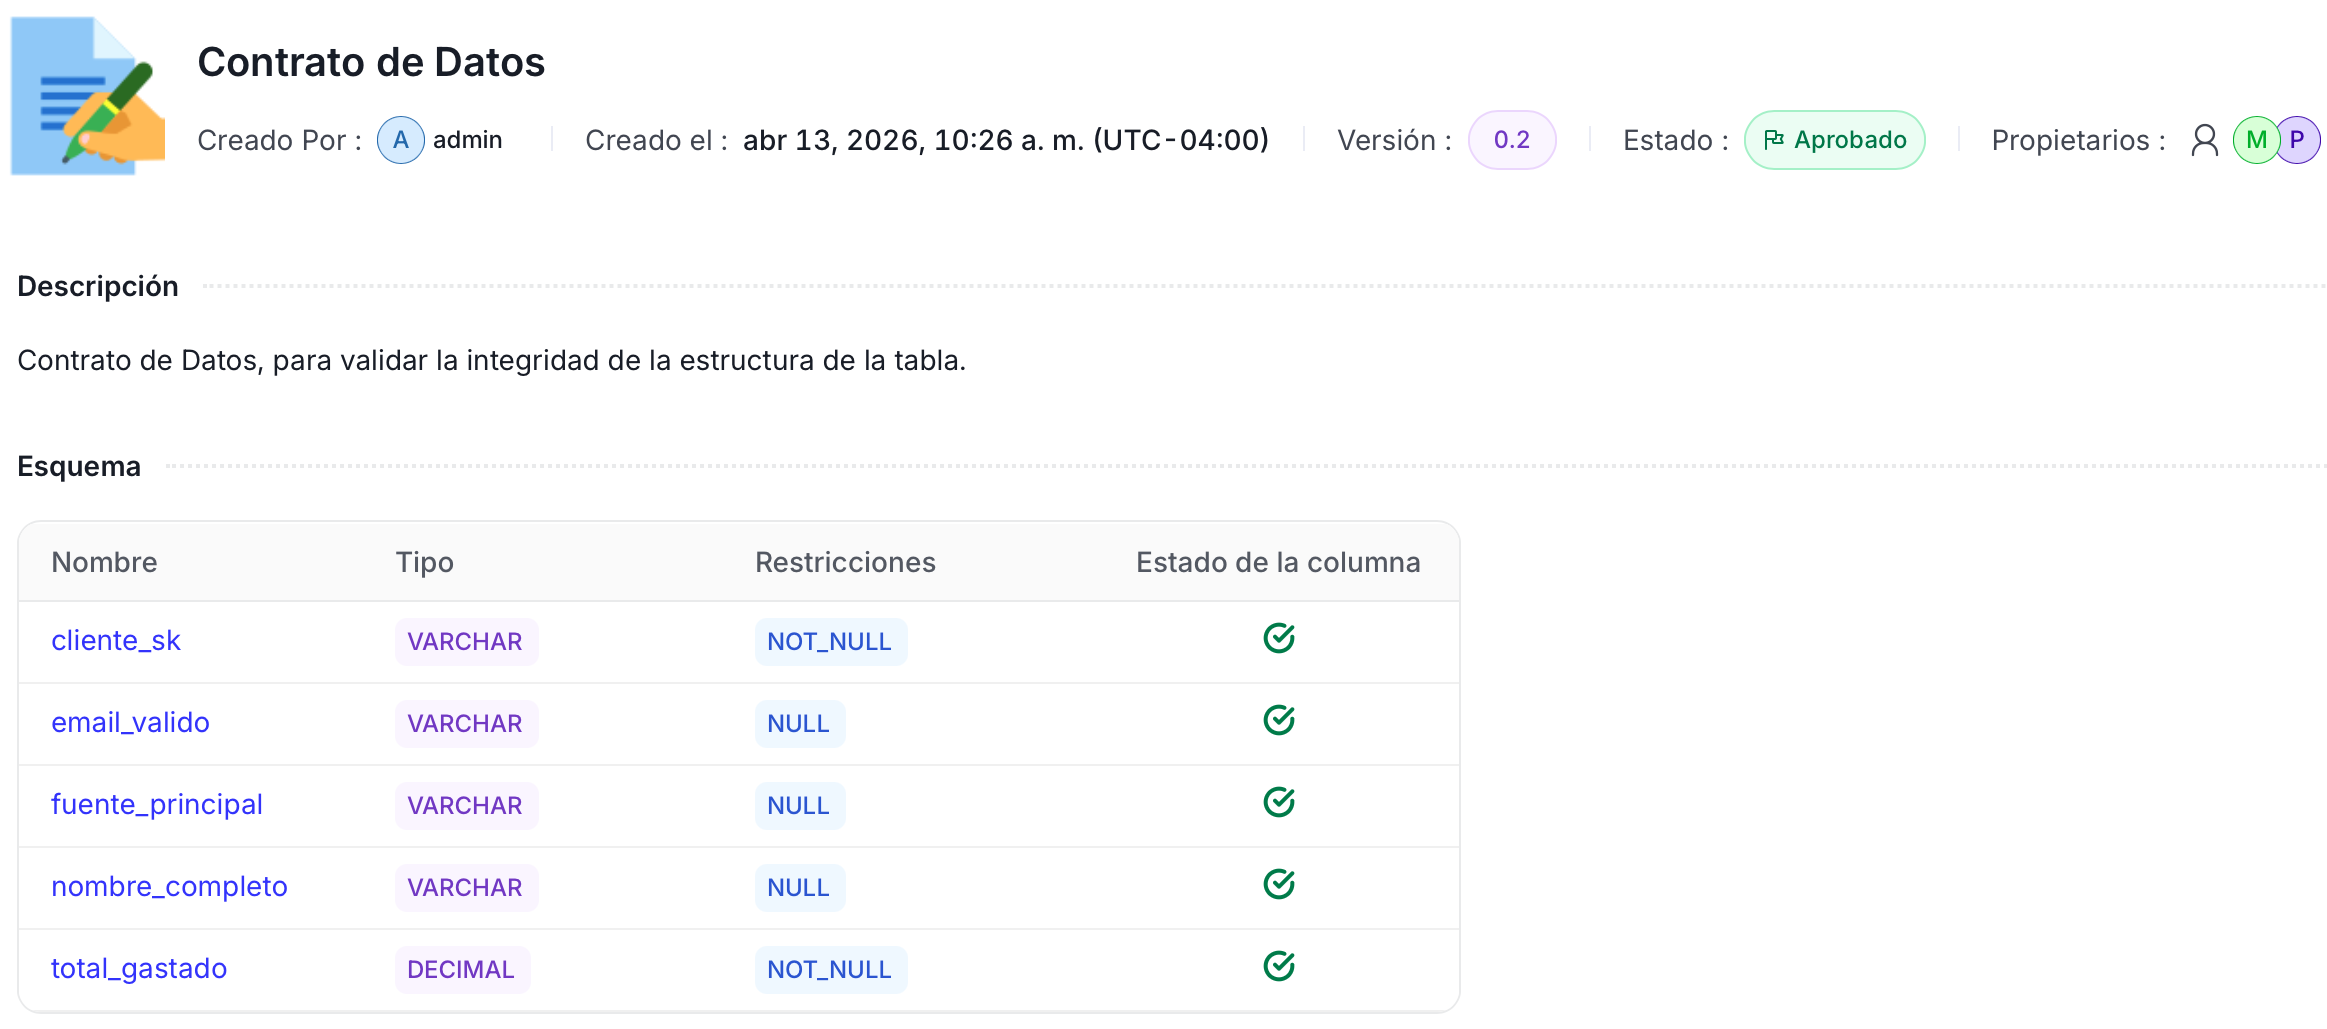This screenshot has height=1029, width=2327.
Task: Click the NOT_NULL restriction badge for cliente_sk
Action: pos(831,640)
